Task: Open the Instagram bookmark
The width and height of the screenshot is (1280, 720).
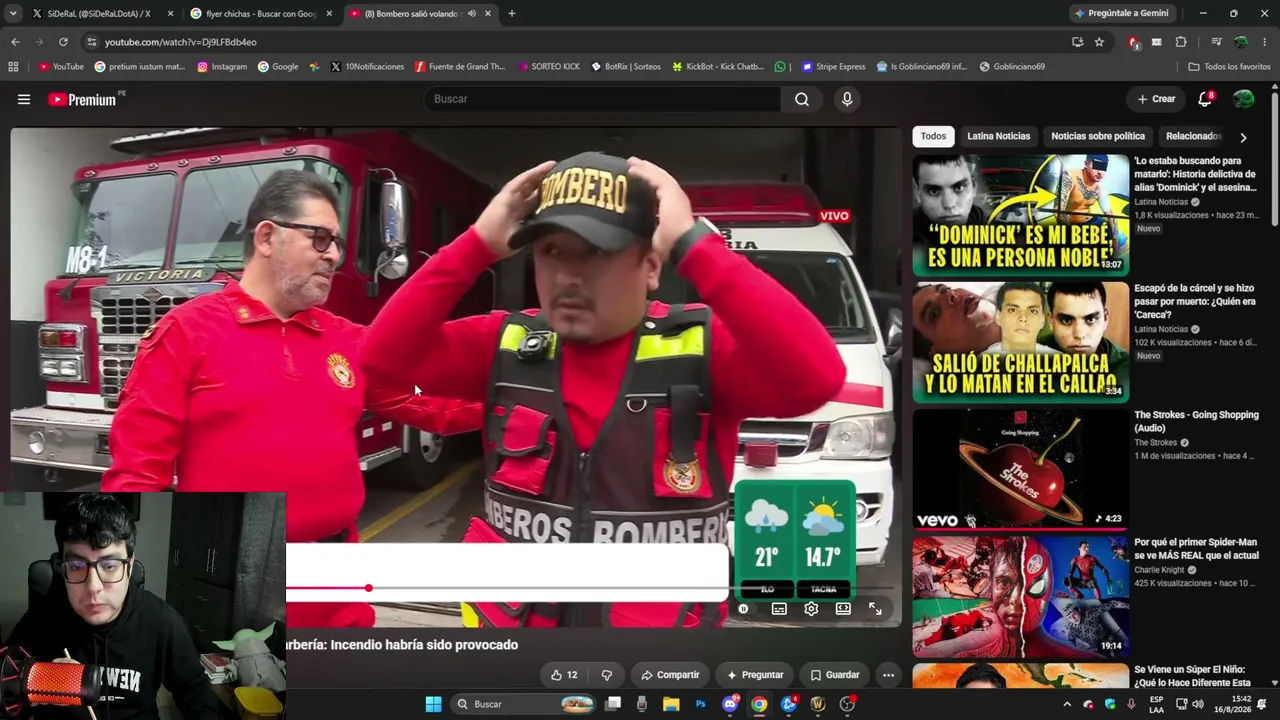Action: [222, 67]
